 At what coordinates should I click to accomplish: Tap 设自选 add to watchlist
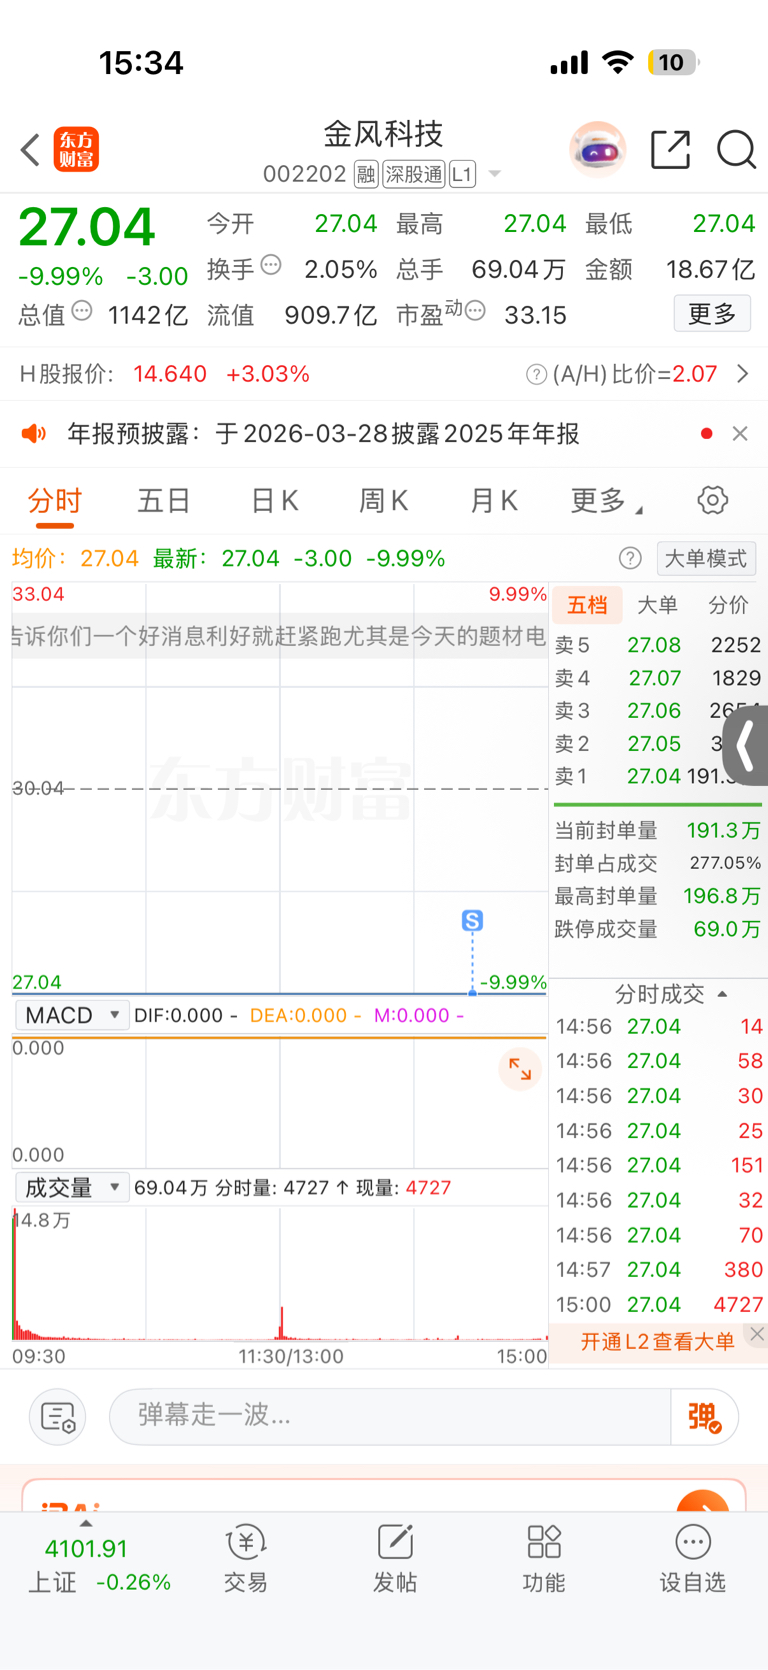tap(692, 1558)
